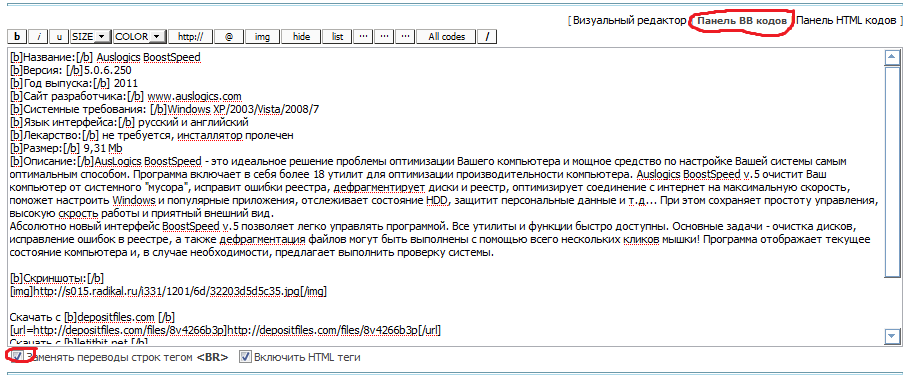Click the 'Лекарство: не требуется' line
Viewport: 907px width, 375px height.
pyautogui.click(x=152, y=134)
